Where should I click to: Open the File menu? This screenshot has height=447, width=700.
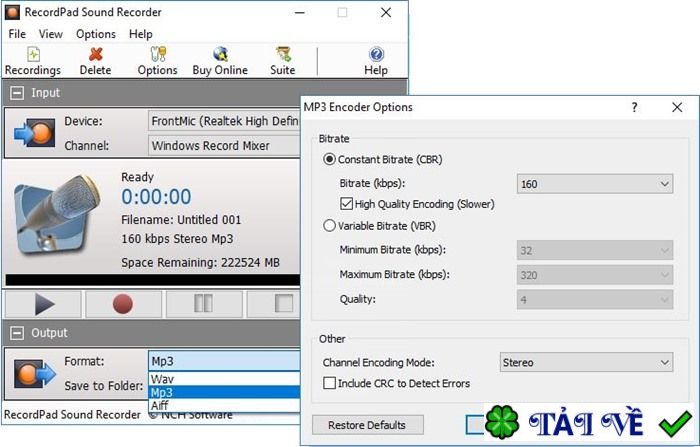click(x=17, y=34)
